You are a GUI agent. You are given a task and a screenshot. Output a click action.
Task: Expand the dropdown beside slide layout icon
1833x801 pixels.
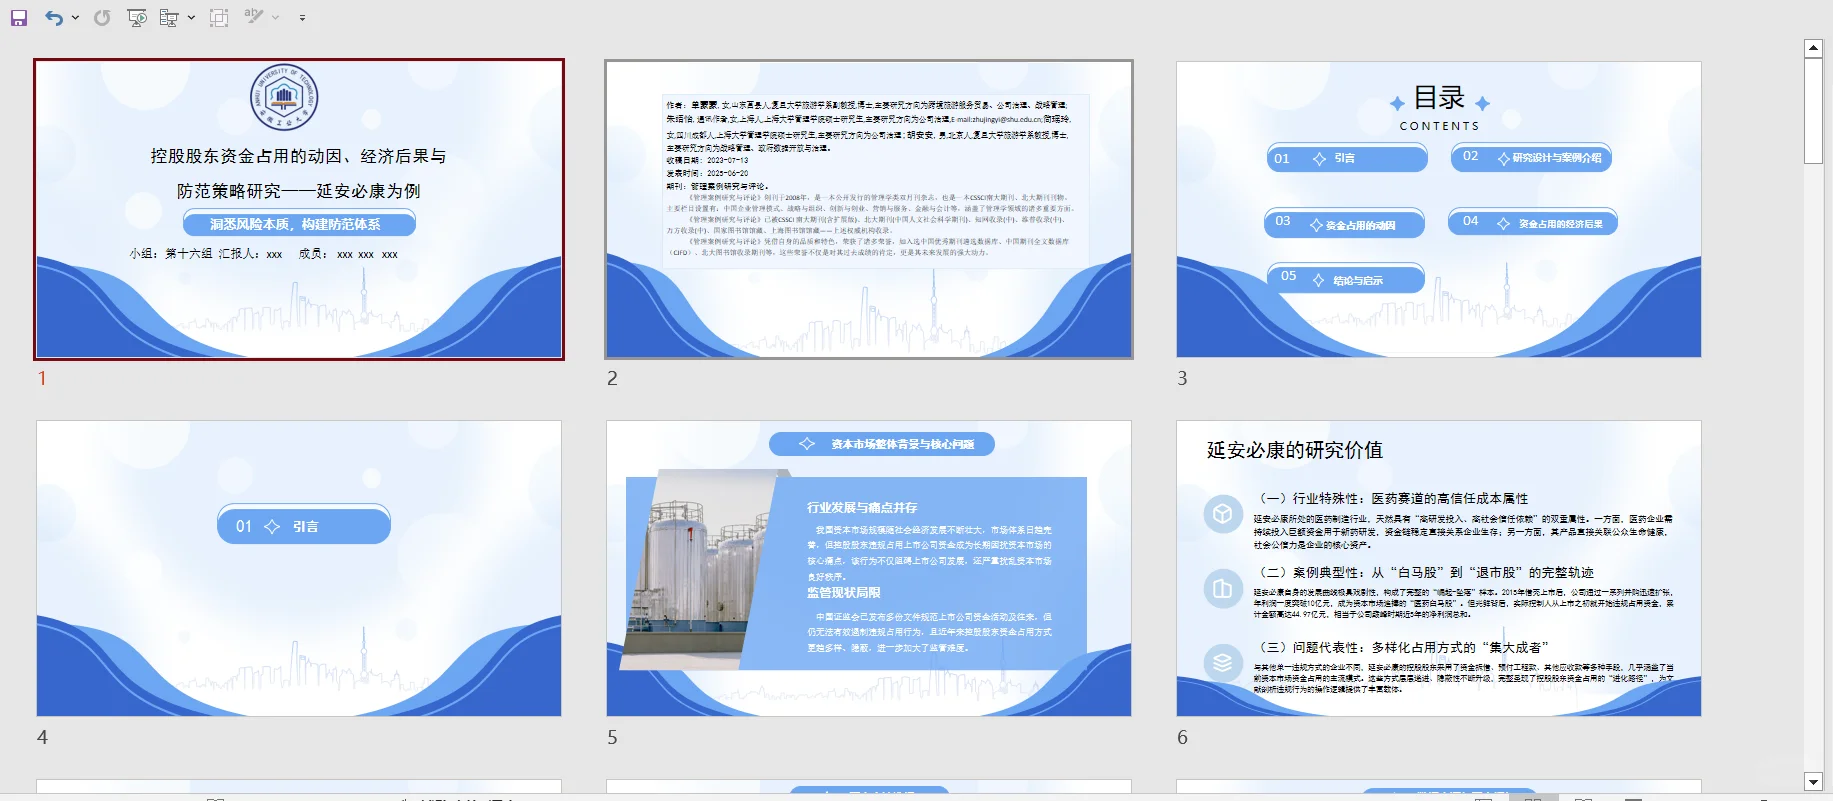click(x=191, y=17)
